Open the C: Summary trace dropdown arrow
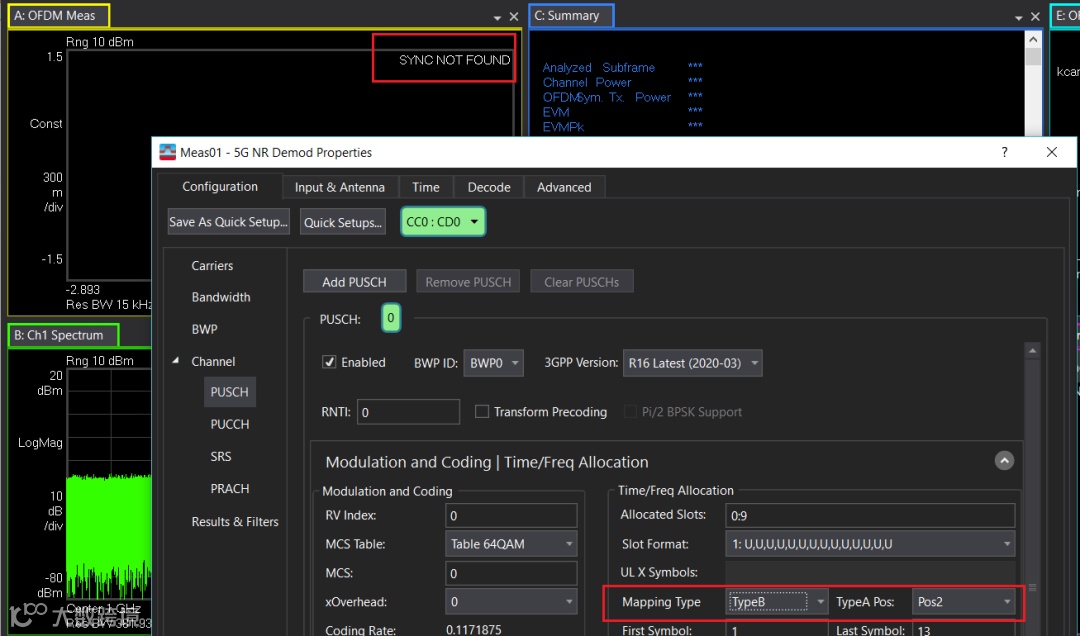This screenshot has height=636, width=1080. [x=1019, y=17]
